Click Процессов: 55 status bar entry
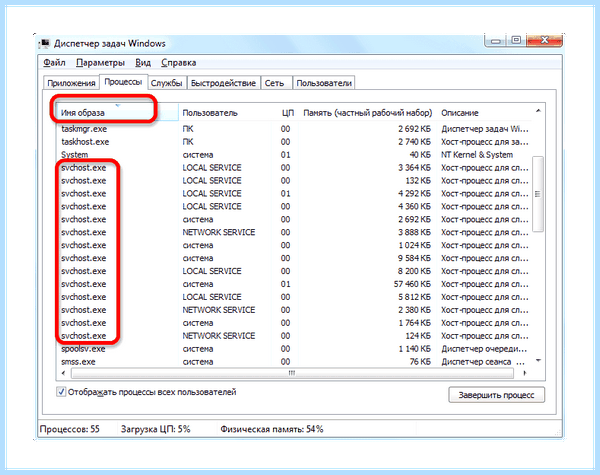The image size is (600, 475). [70, 429]
